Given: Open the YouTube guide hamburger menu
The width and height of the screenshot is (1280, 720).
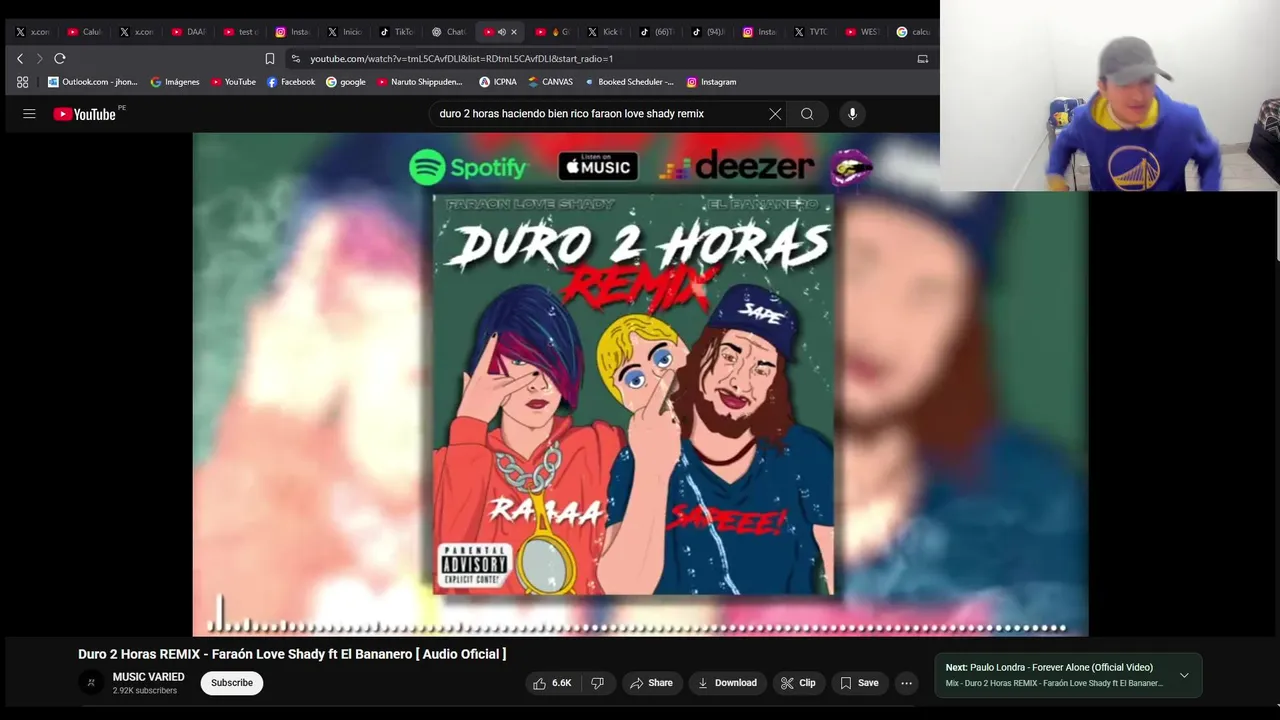Looking at the screenshot, I should [x=29, y=114].
